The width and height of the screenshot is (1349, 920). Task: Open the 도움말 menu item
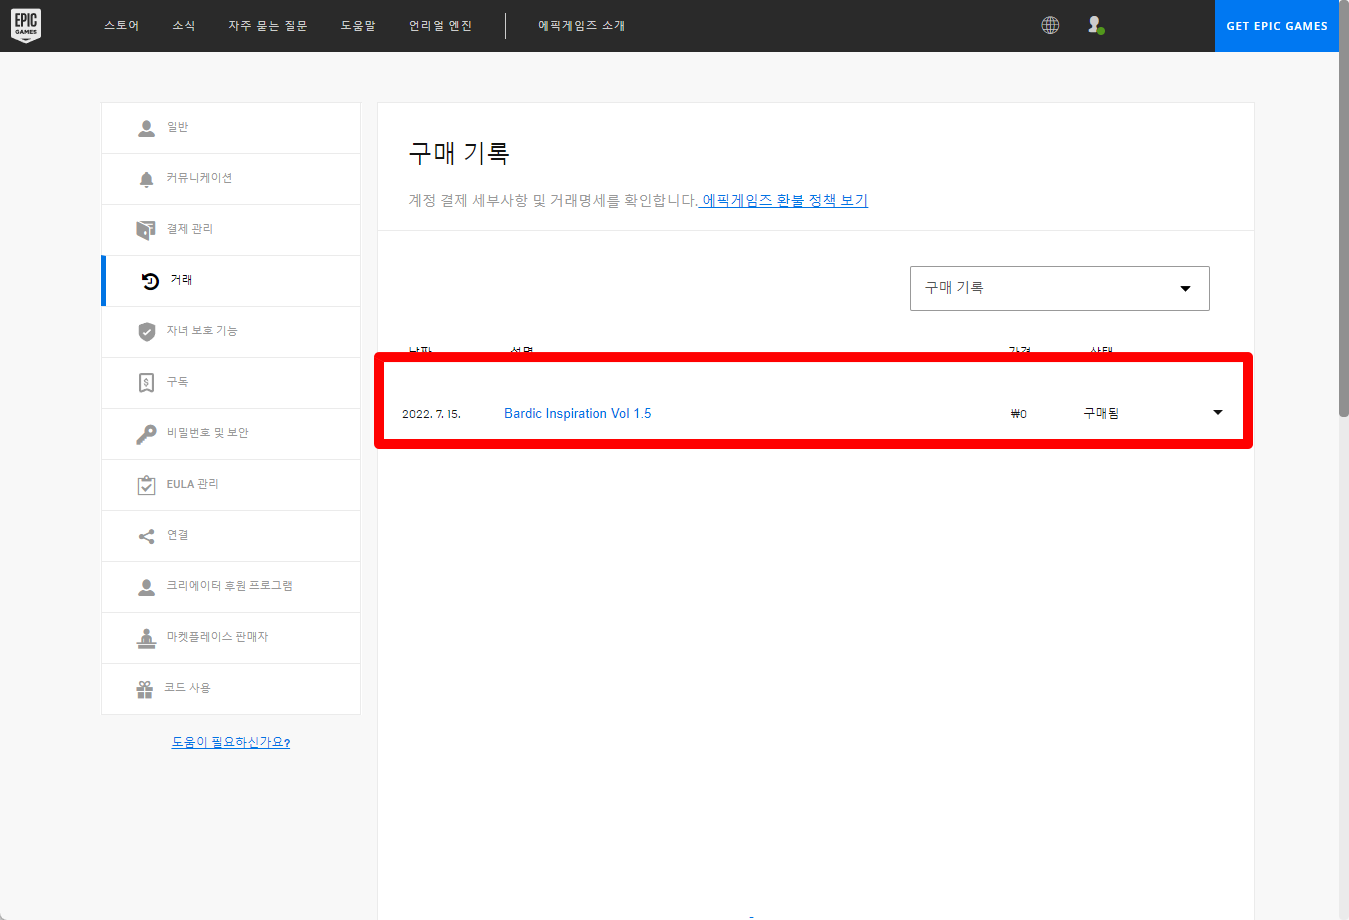click(x=358, y=26)
